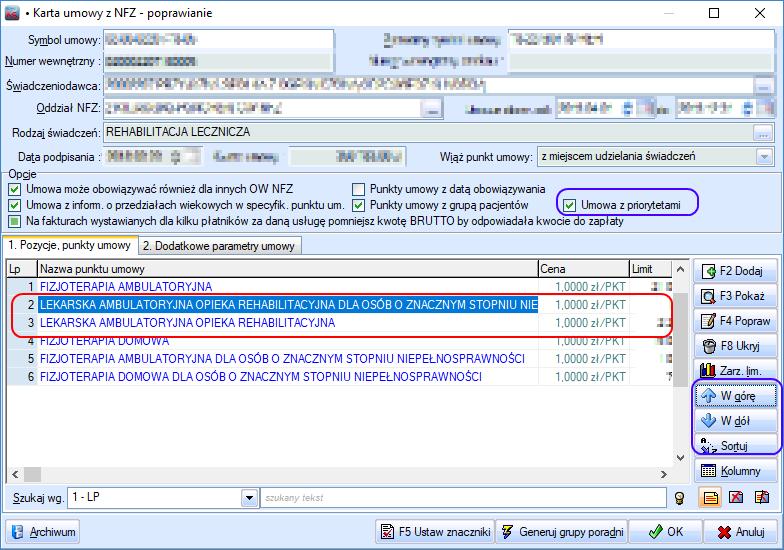The width and height of the screenshot is (784, 550).
Task: Expand the 'Wiąż punkt umowy' dropdown
Action: coord(764,156)
